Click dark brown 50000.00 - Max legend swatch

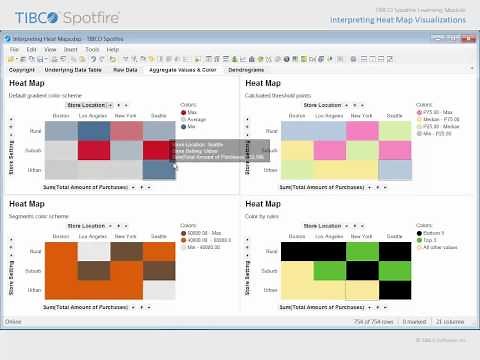tap(183, 233)
